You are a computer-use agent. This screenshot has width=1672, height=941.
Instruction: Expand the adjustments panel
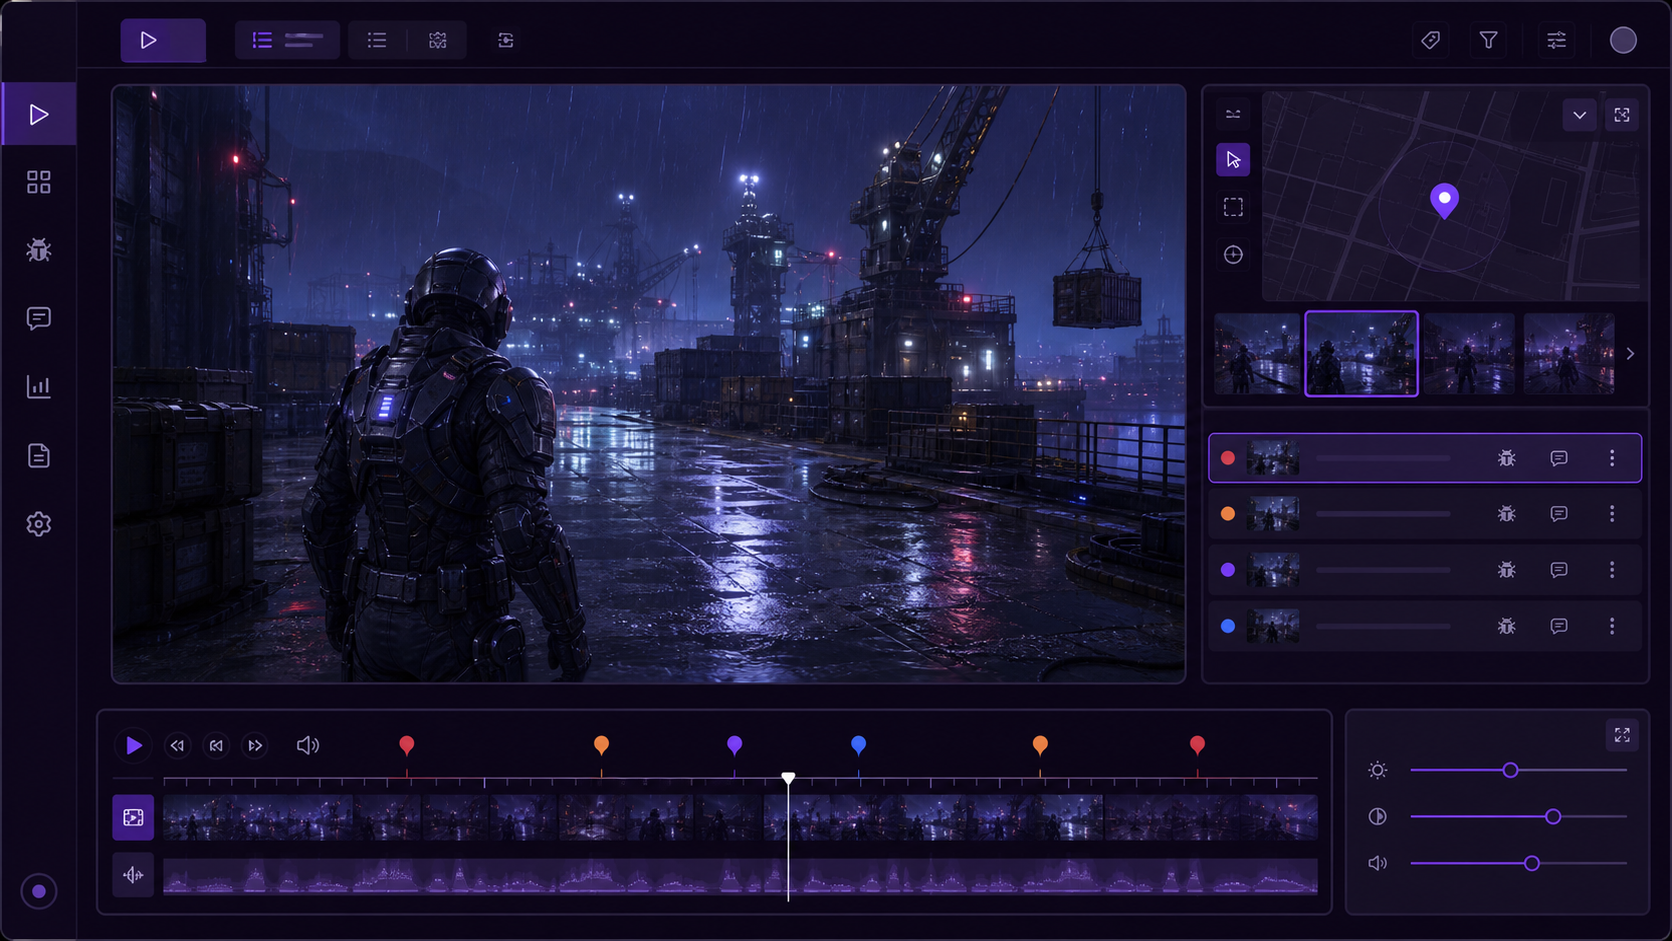(1622, 735)
